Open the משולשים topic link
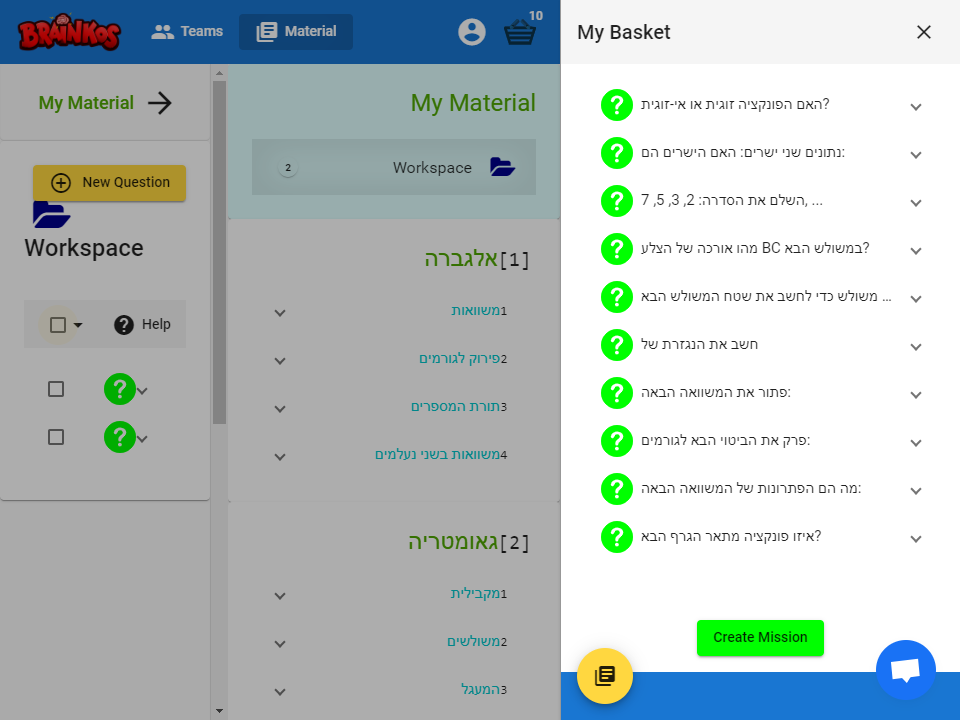 pos(473,641)
